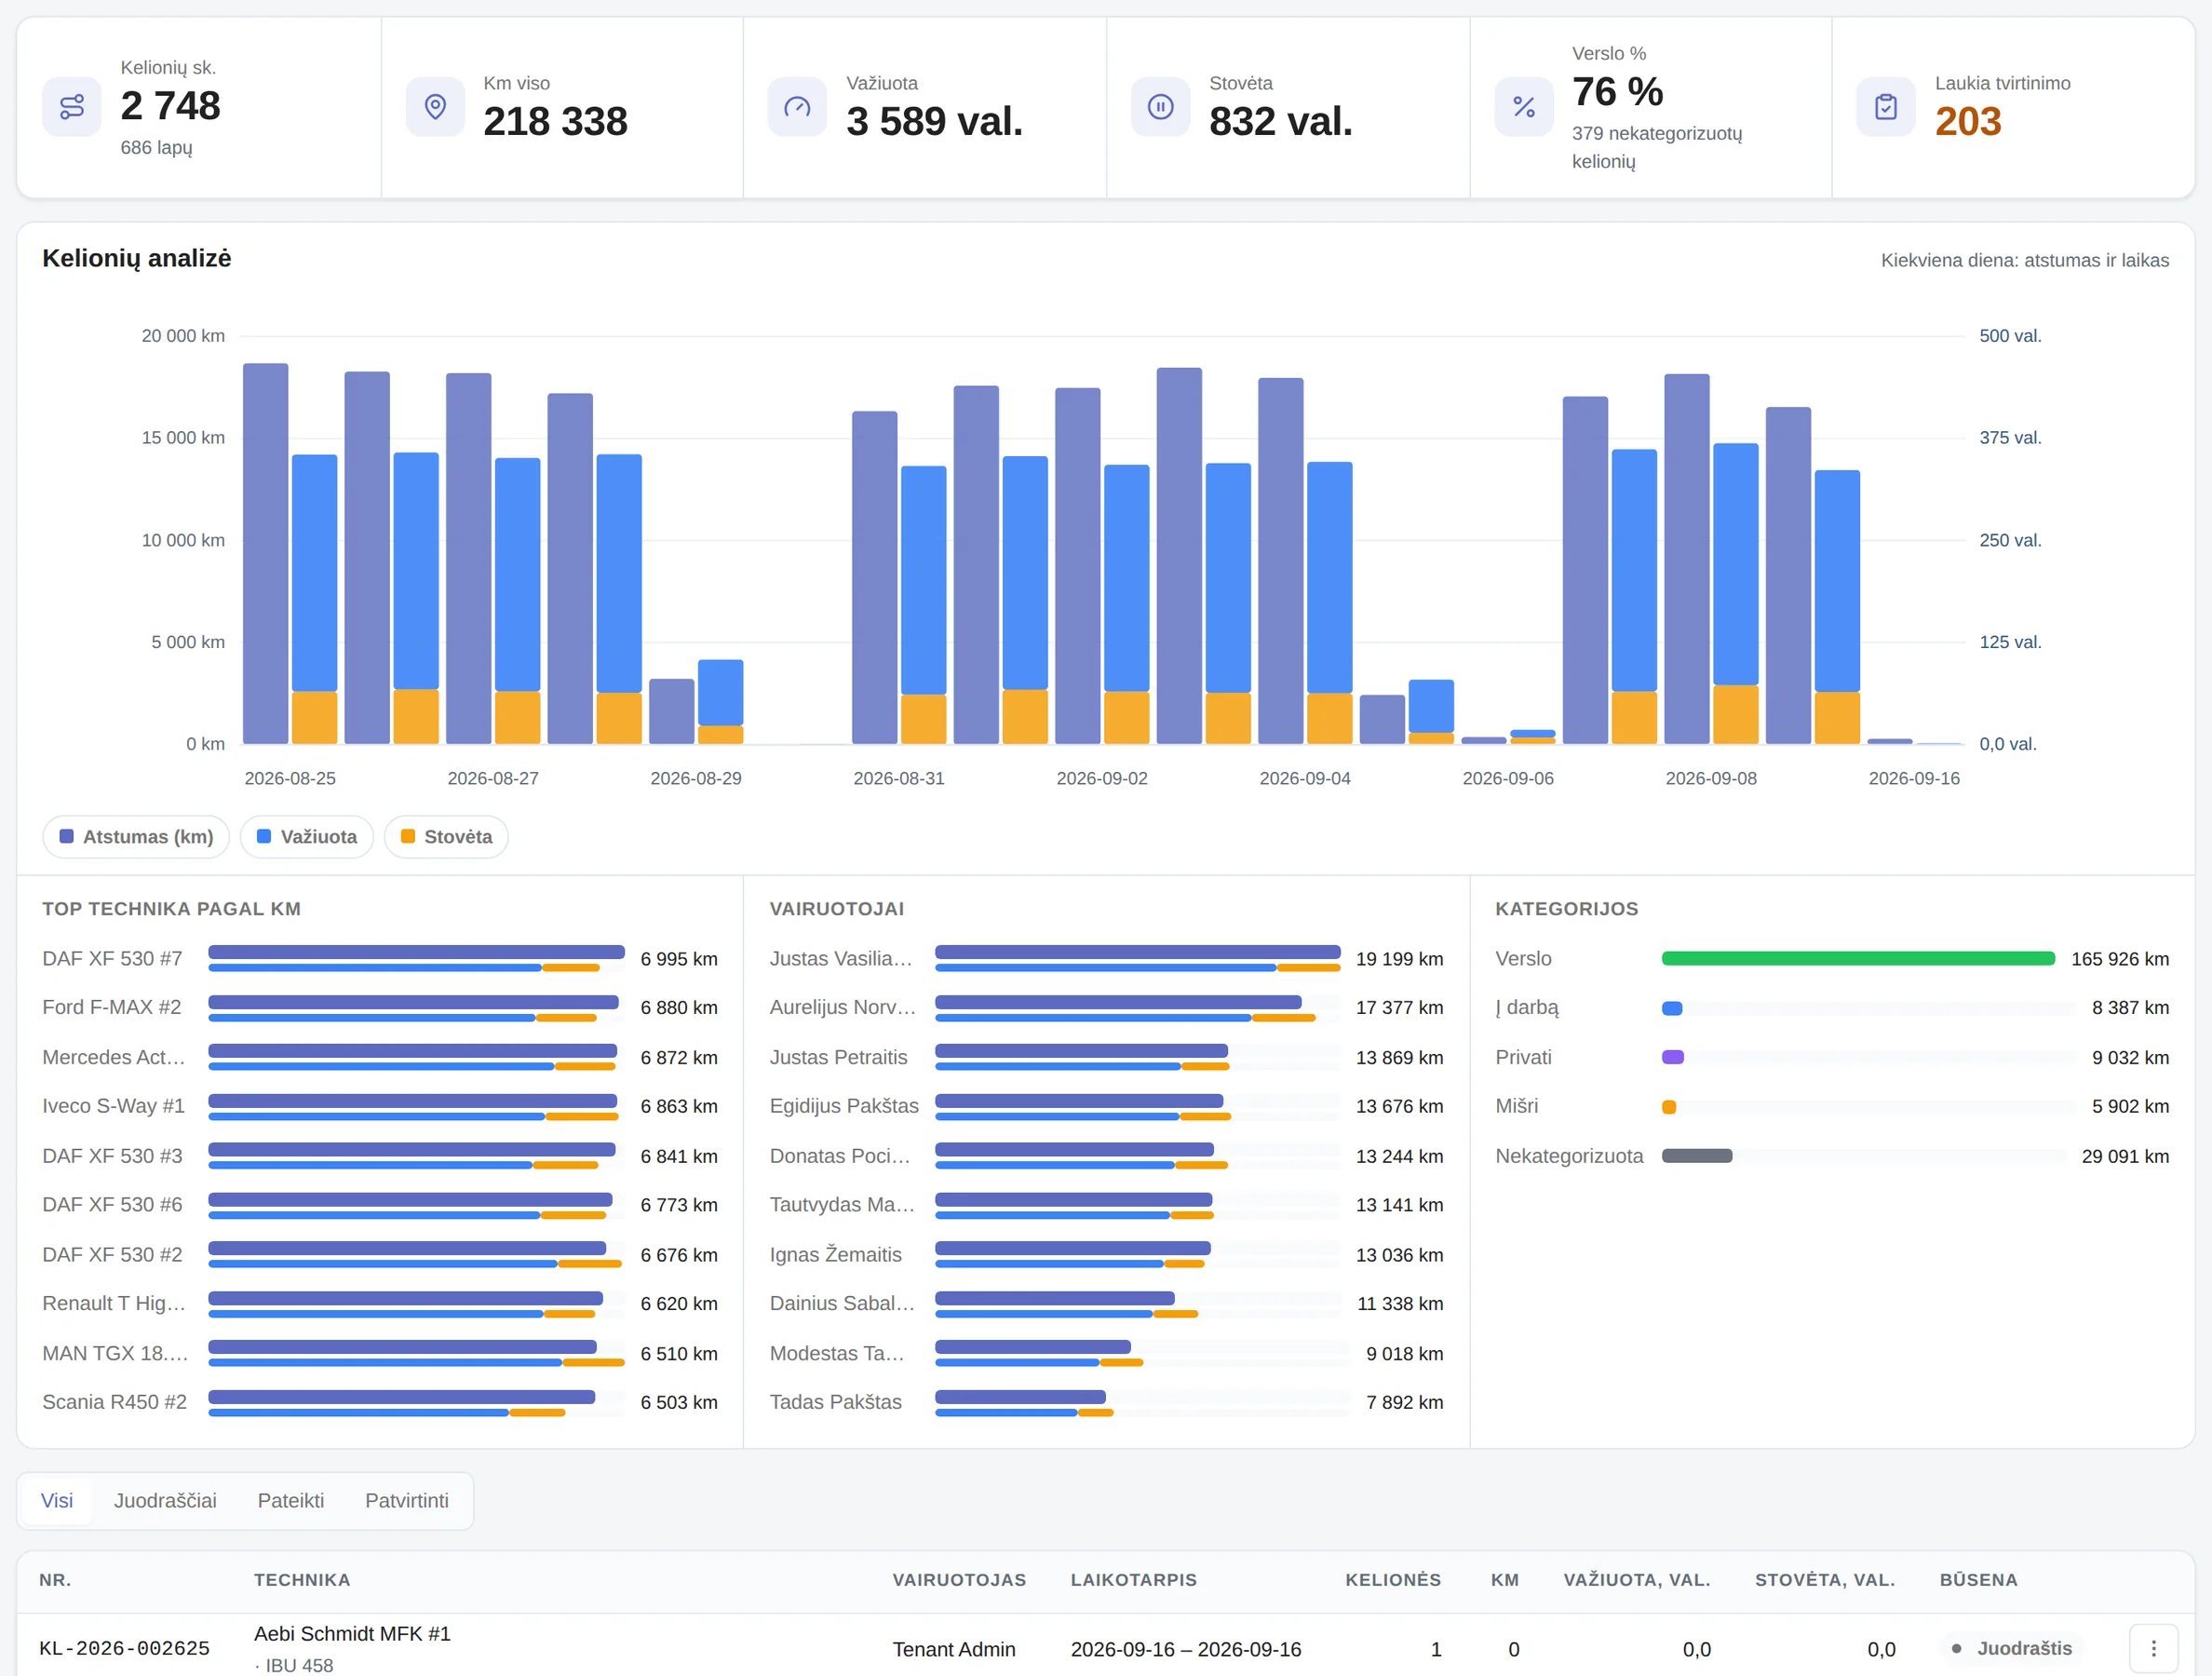Viewport: 2212px width, 1676px height.
Task: Click the BŪSENA column header
Action: point(1979,1580)
